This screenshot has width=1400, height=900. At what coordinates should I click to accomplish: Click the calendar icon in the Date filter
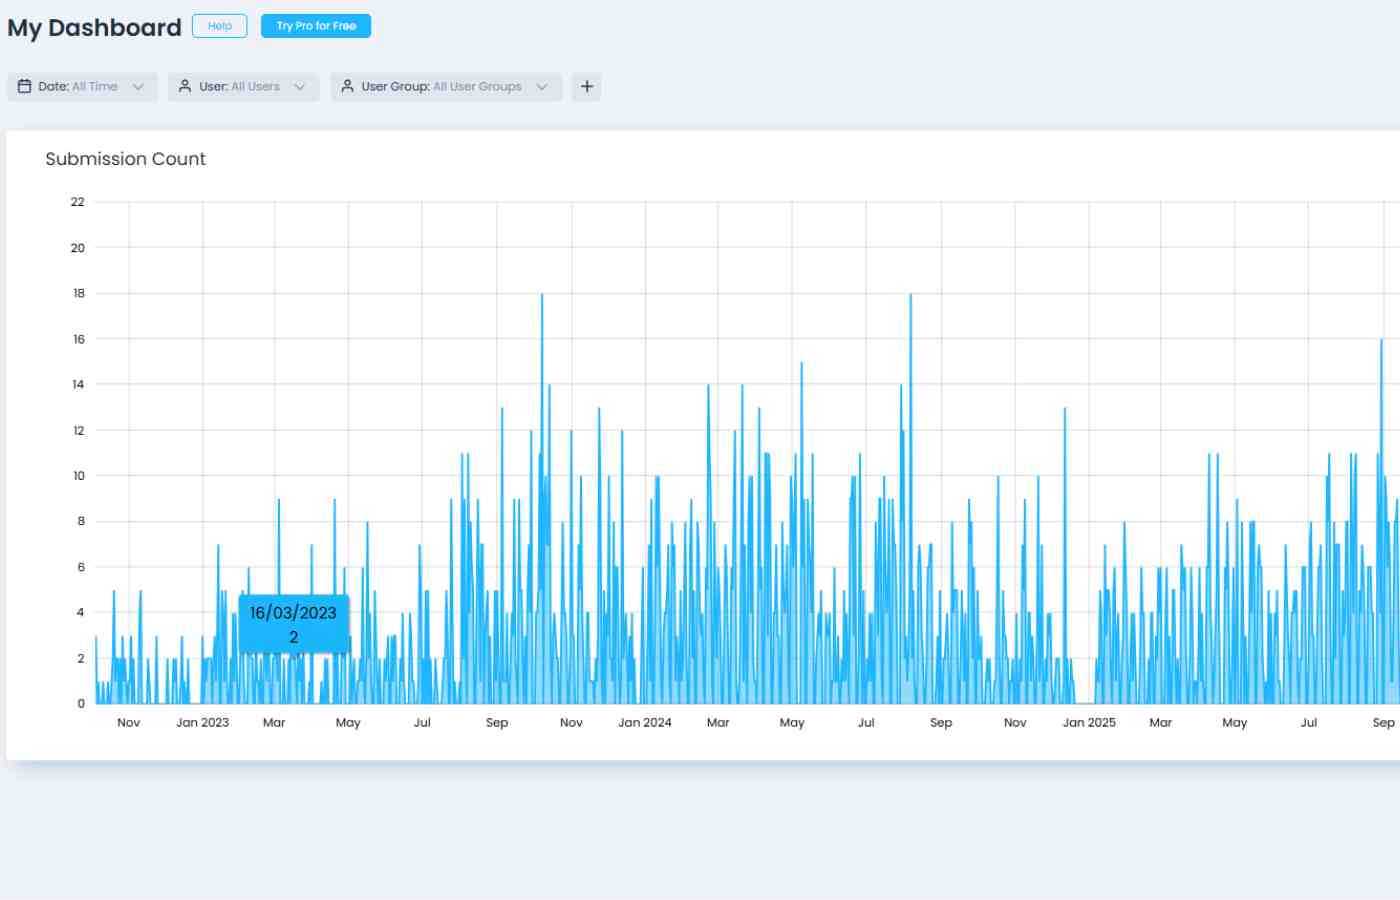(24, 86)
